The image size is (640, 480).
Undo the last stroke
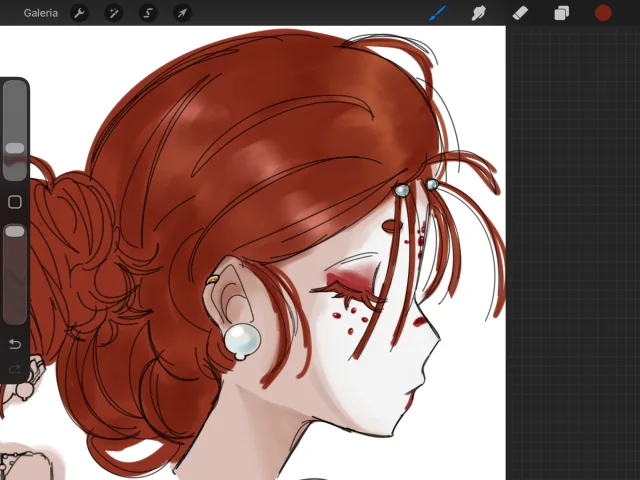(x=15, y=344)
